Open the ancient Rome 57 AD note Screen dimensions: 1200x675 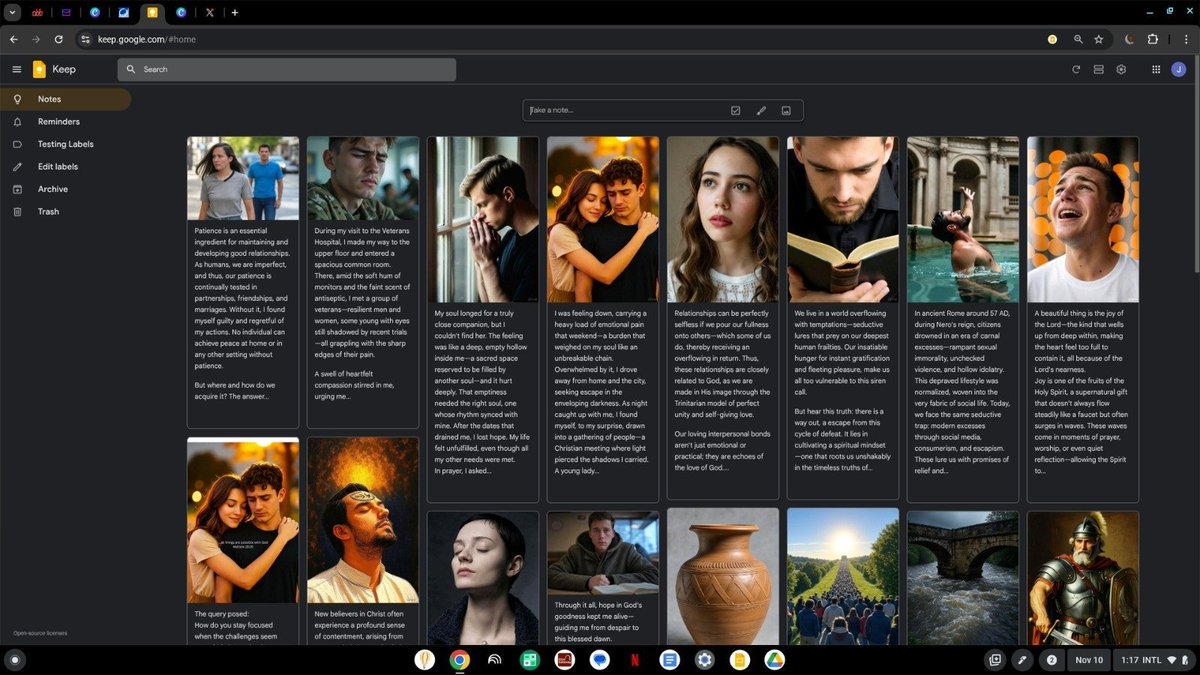[x=963, y=319]
